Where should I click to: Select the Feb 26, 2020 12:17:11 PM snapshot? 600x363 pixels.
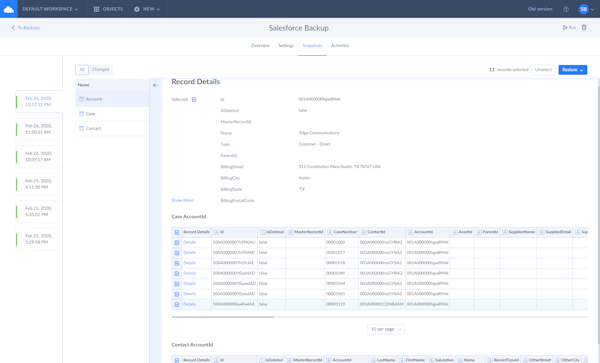(x=39, y=101)
